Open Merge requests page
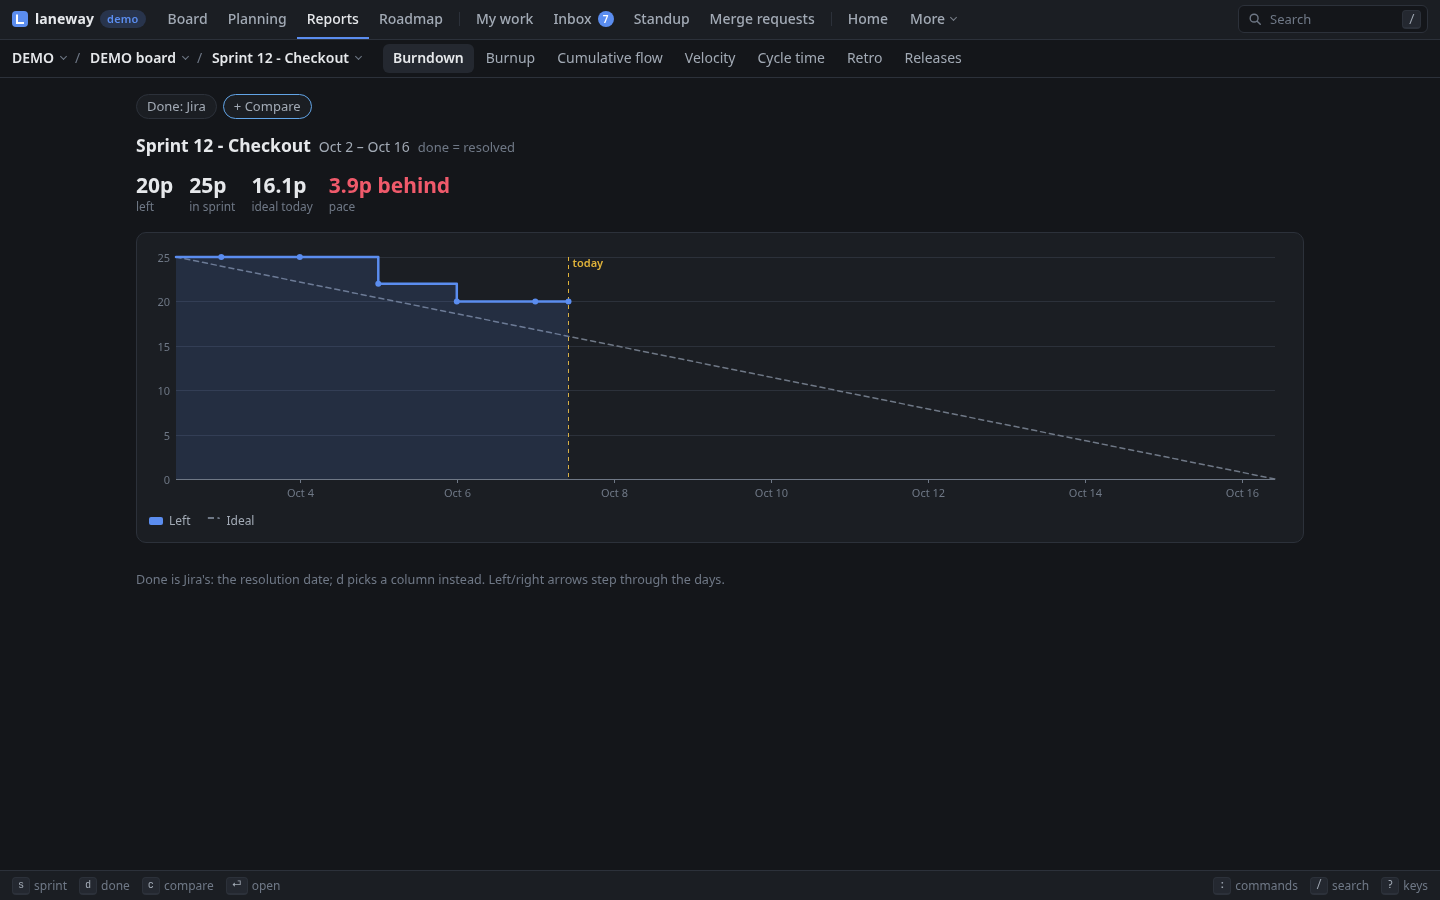 pos(762,19)
